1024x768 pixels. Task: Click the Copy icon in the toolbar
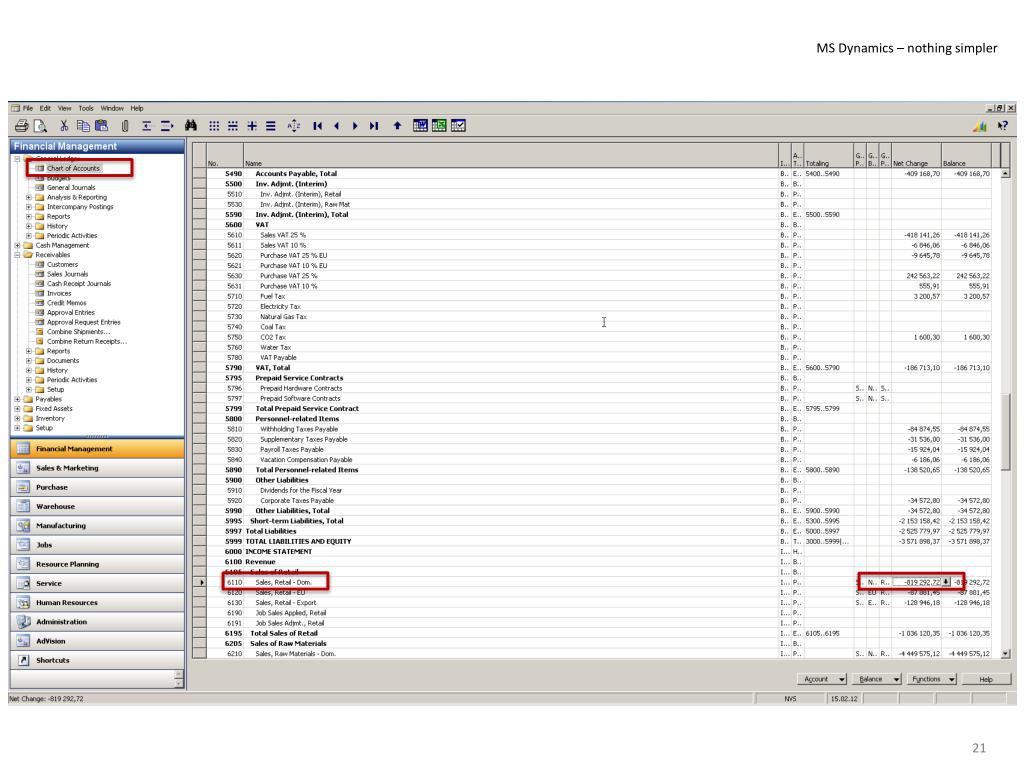coord(83,126)
